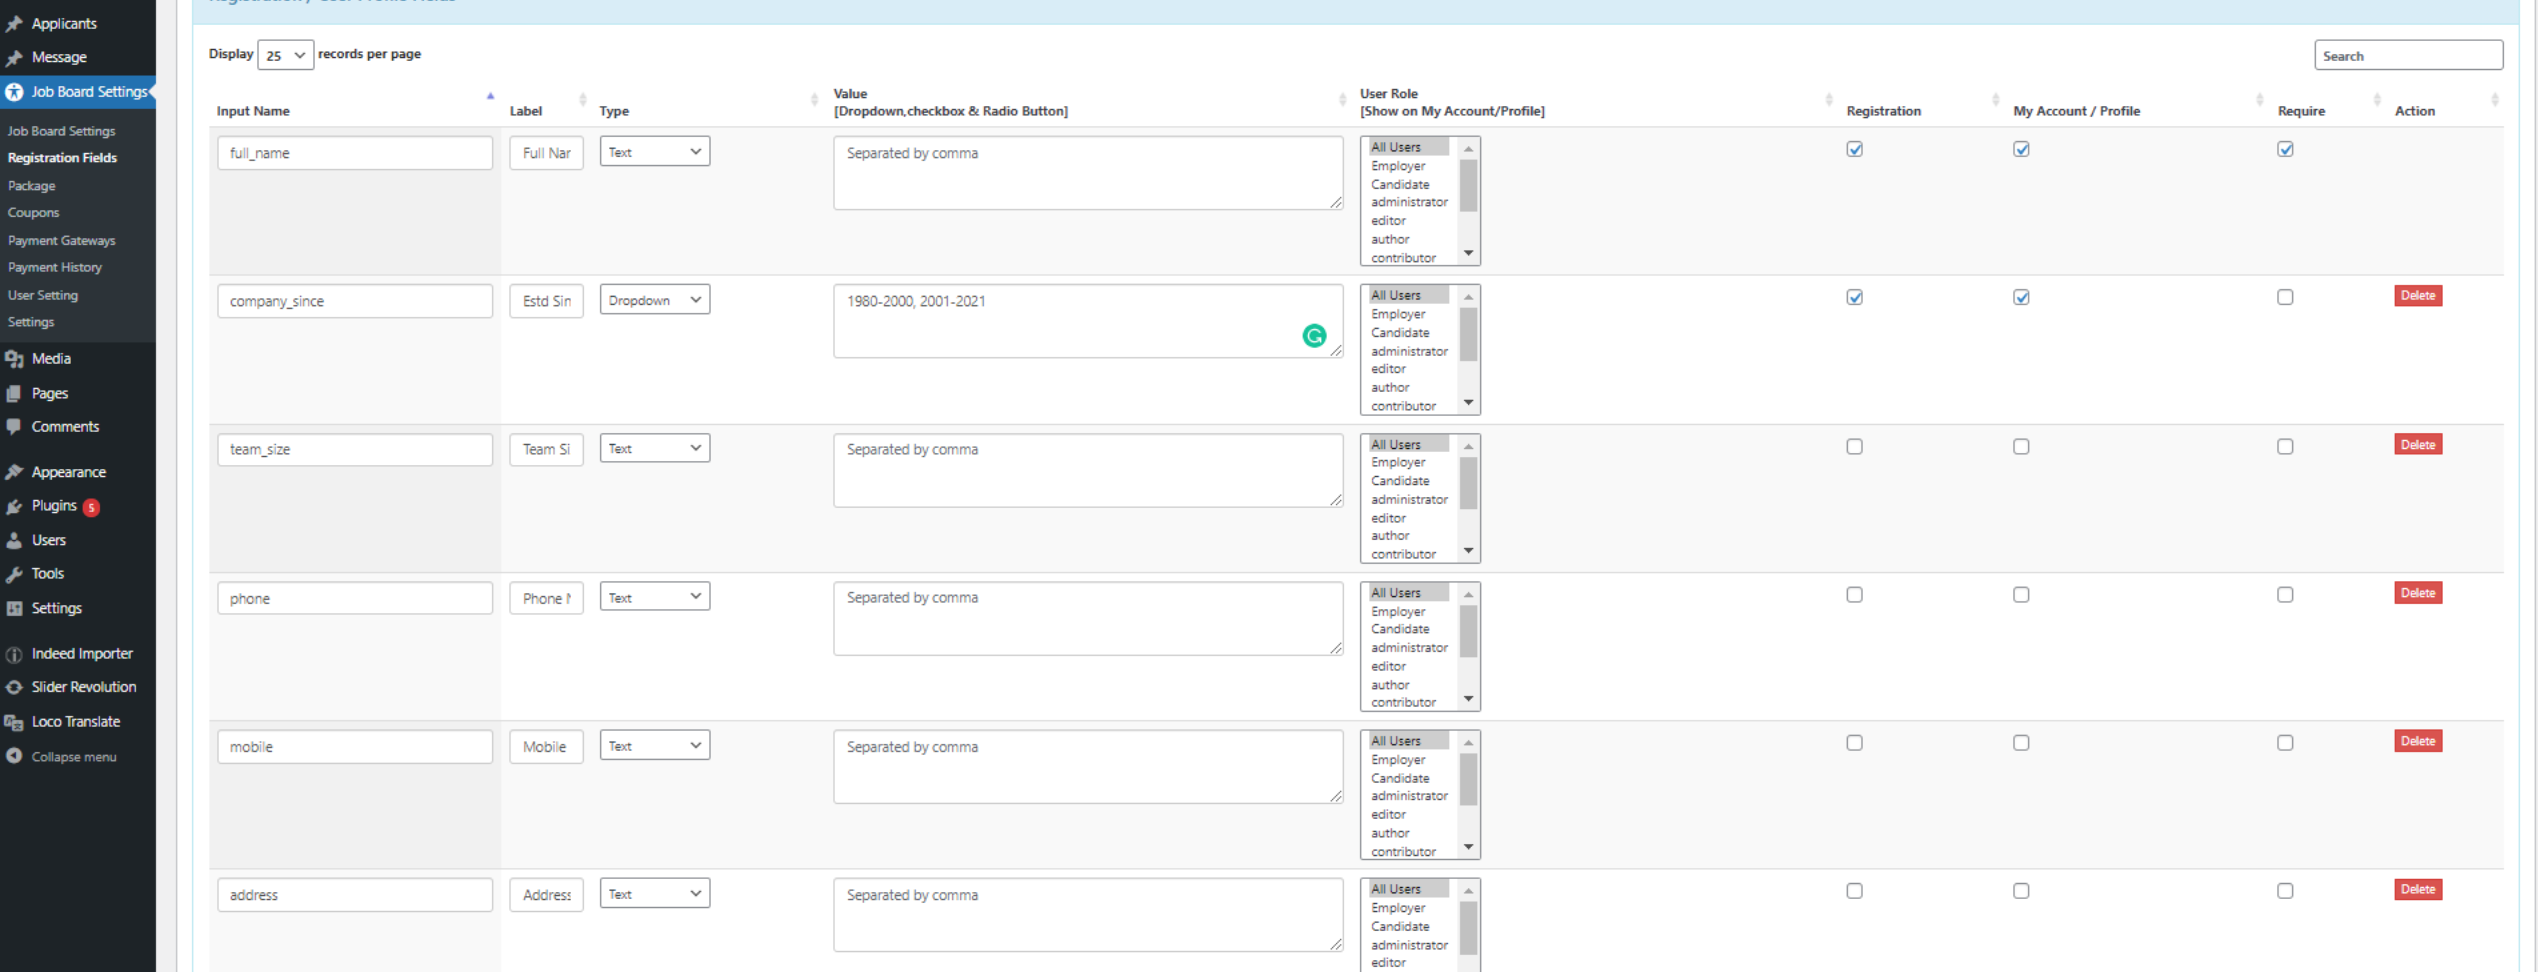Sort by Input Name column arrow
Image resolution: width=2538 pixels, height=972 pixels.
point(490,97)
